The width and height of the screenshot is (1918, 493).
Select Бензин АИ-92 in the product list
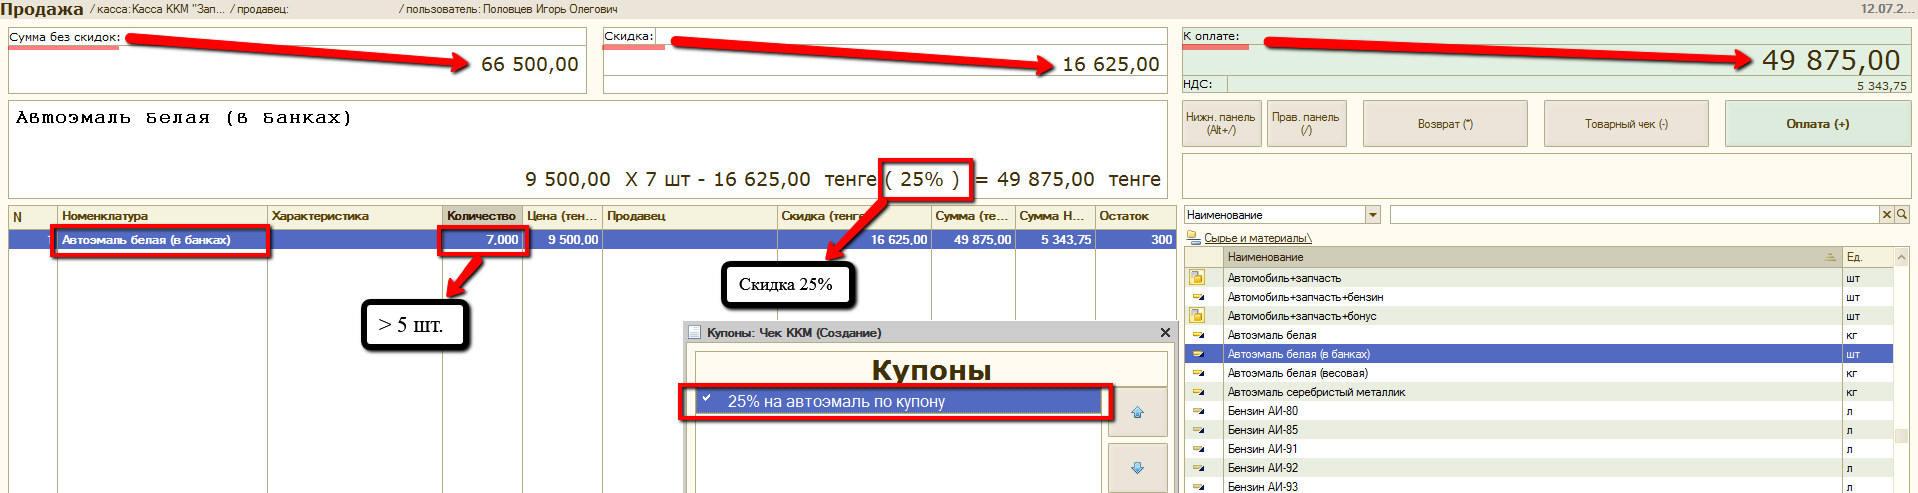tap(1263, 468)
